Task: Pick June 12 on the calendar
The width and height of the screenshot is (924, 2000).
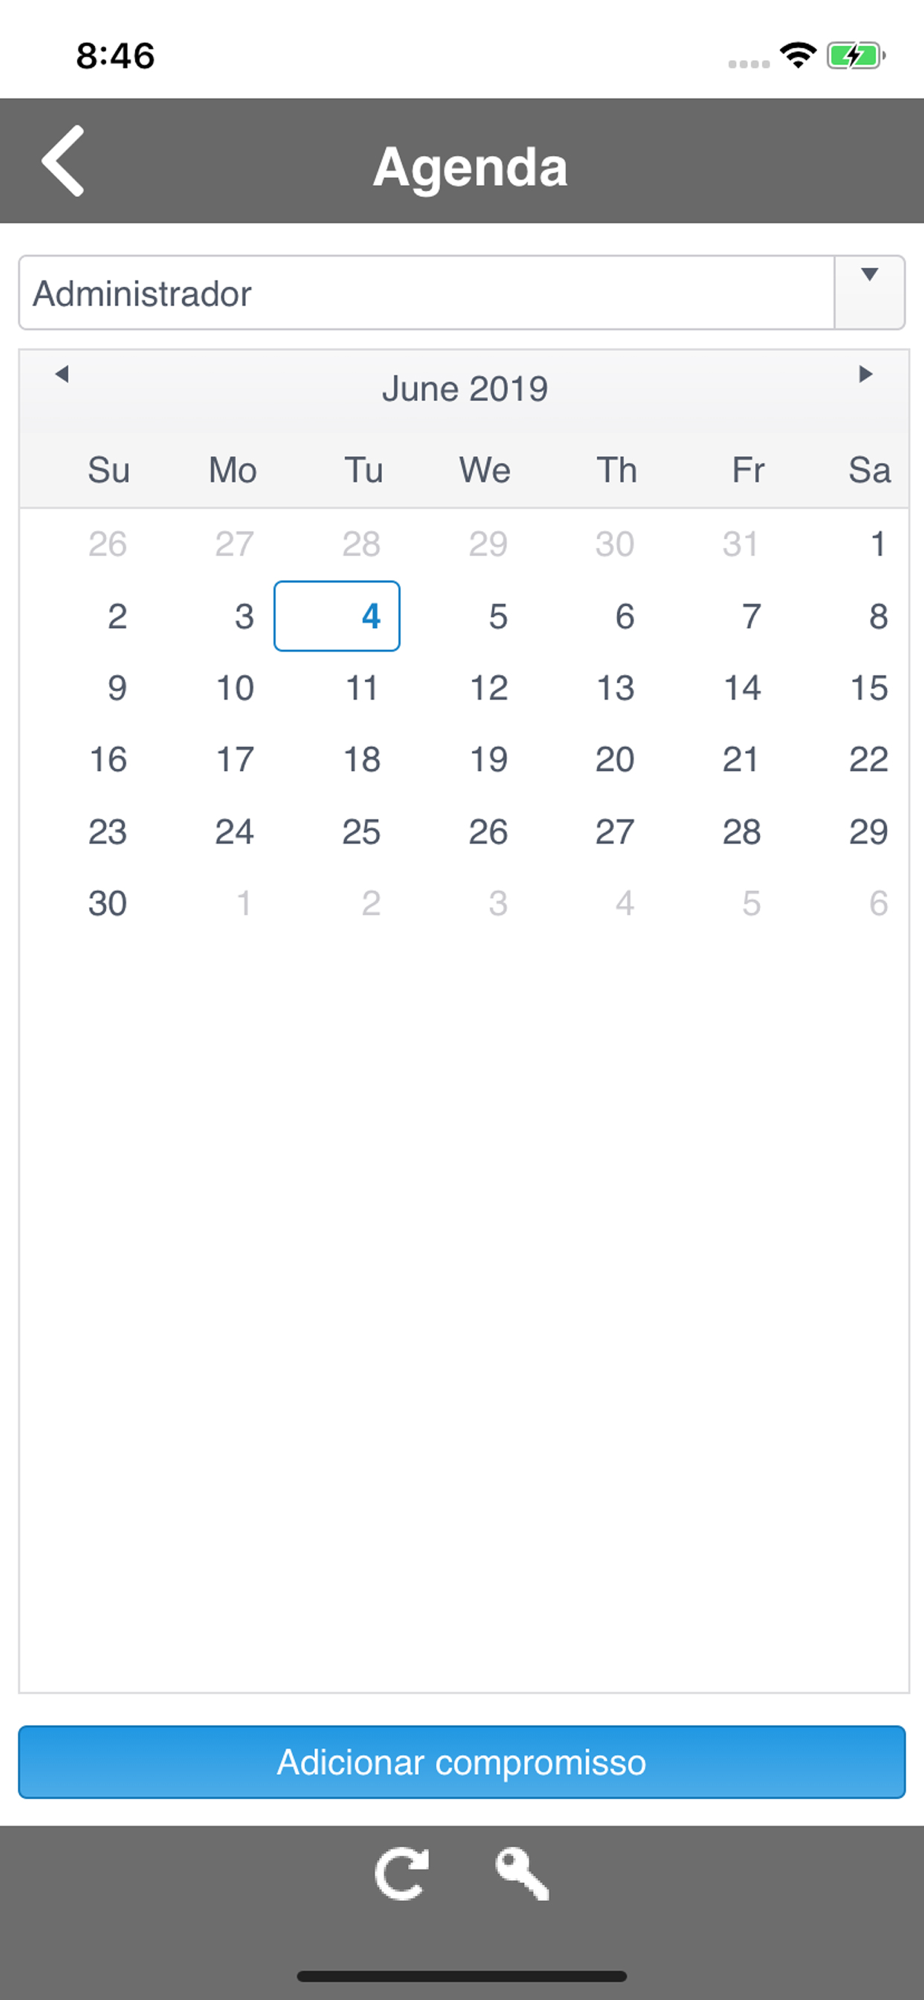Action: click(x=489, y=688)
